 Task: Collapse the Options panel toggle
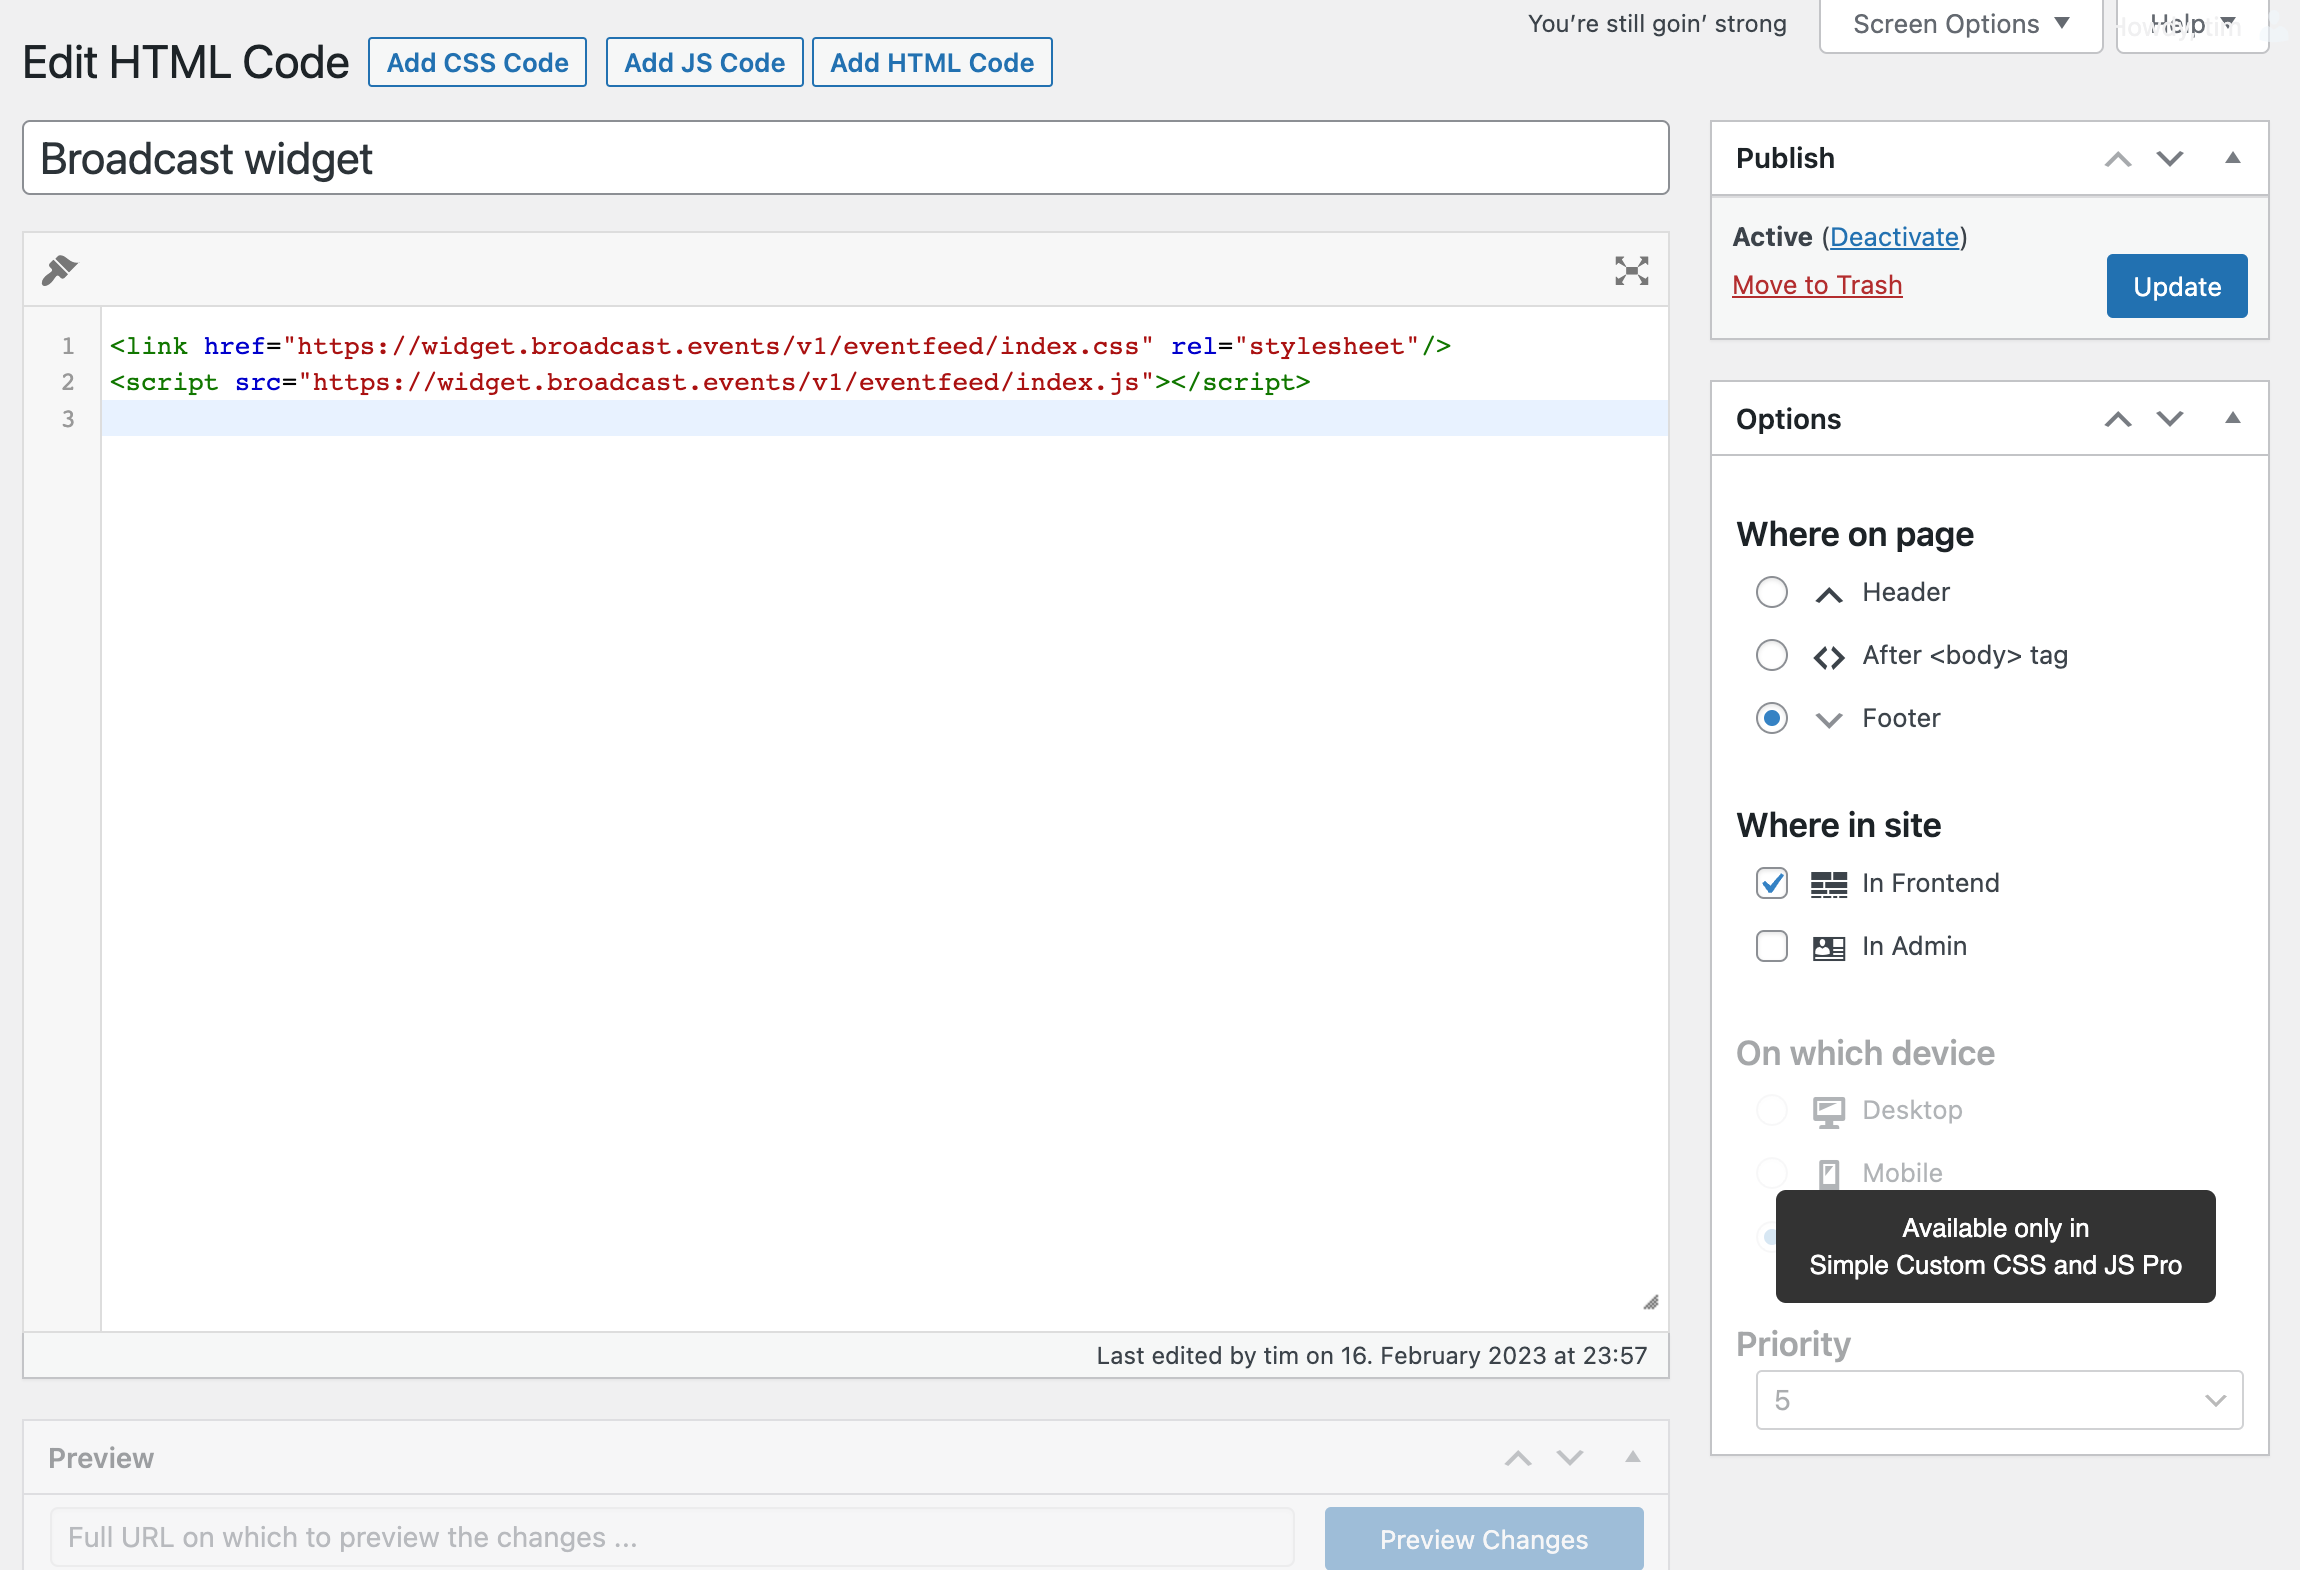(2232, 418)
